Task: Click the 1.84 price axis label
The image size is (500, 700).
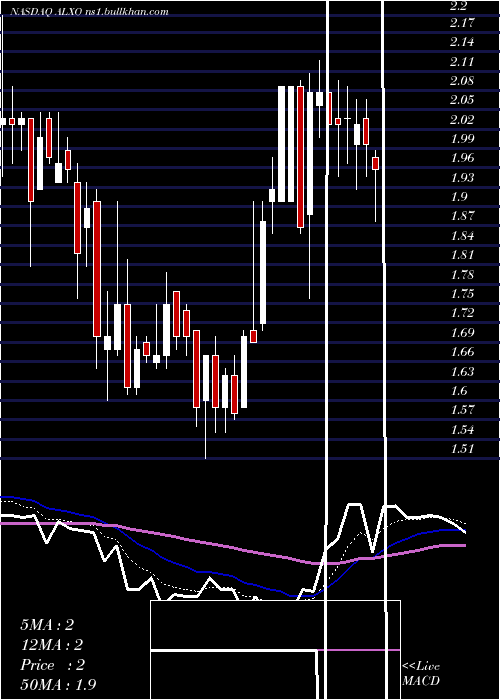Action: click(462, 236)
